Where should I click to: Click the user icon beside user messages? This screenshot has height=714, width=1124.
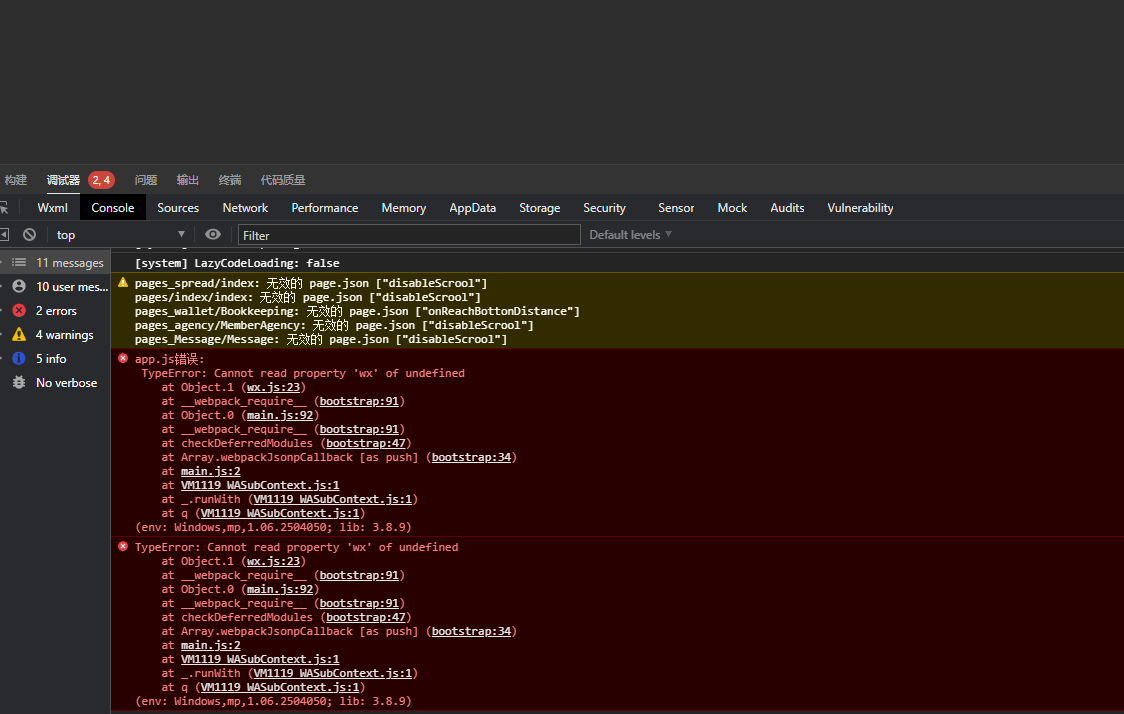pos(19,286)
